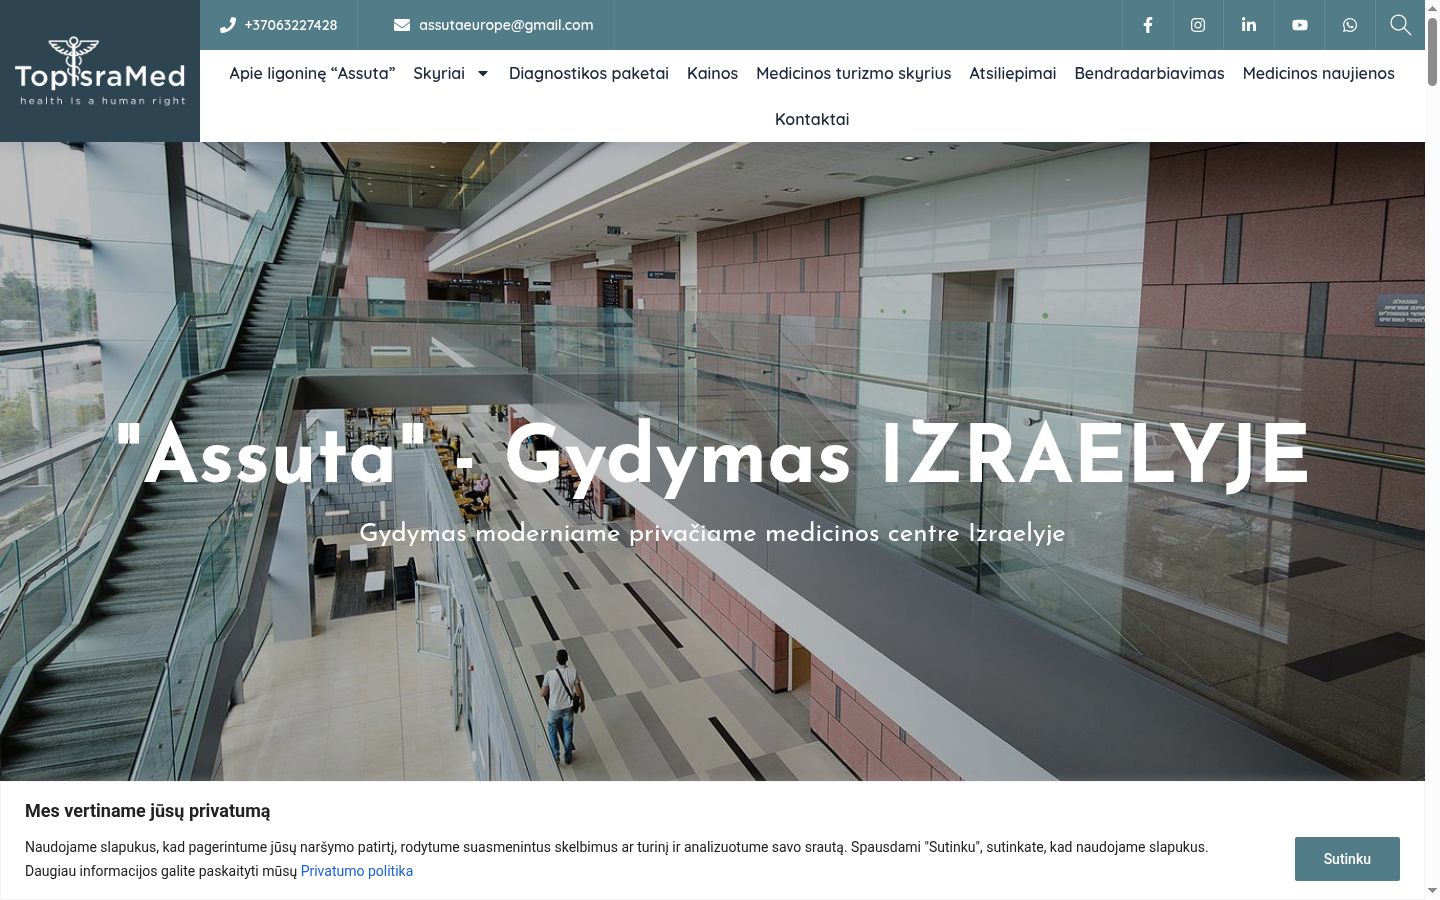Click the page vertical scrollbar thumb

point(1432,52)
